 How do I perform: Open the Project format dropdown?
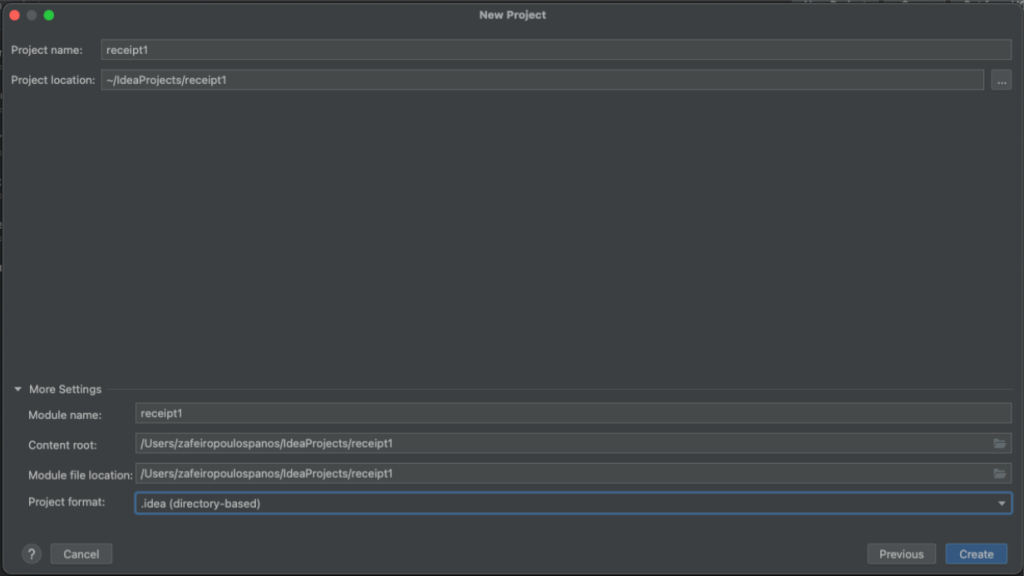573,504
